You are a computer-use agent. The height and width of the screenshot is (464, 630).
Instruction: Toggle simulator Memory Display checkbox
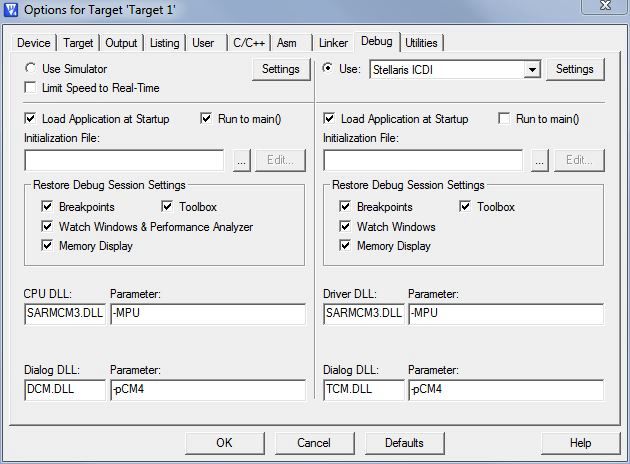(47, 245)
